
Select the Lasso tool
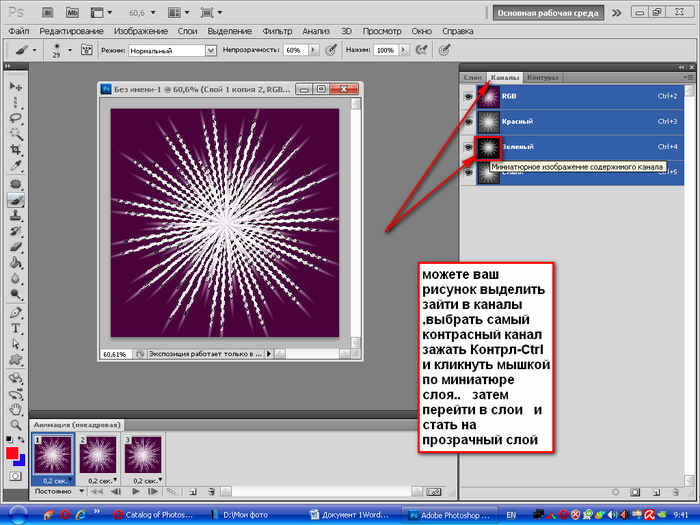coord(16,118)
